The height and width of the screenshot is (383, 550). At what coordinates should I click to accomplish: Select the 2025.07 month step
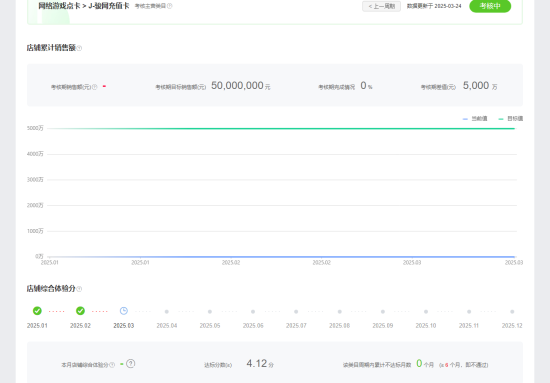(x=296, y=311)
